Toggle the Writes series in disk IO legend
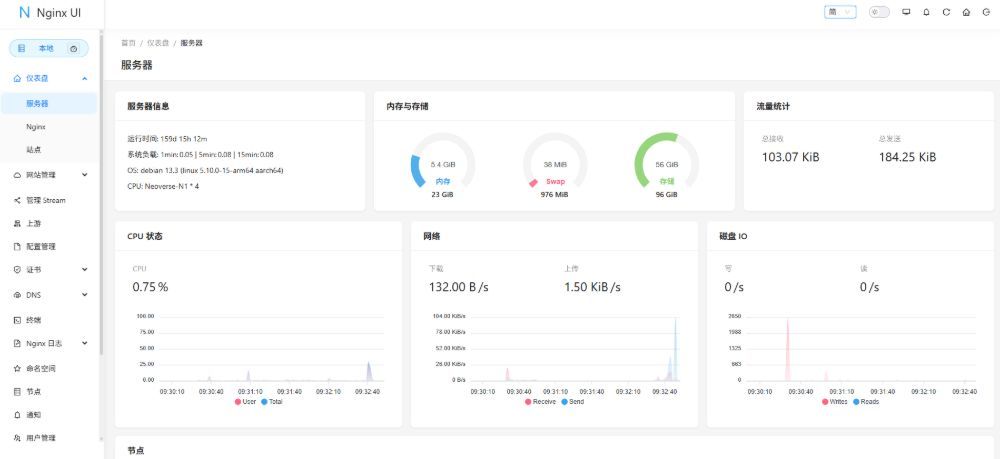The height and width of the screenshot is (459, 1000). (835, 402)
